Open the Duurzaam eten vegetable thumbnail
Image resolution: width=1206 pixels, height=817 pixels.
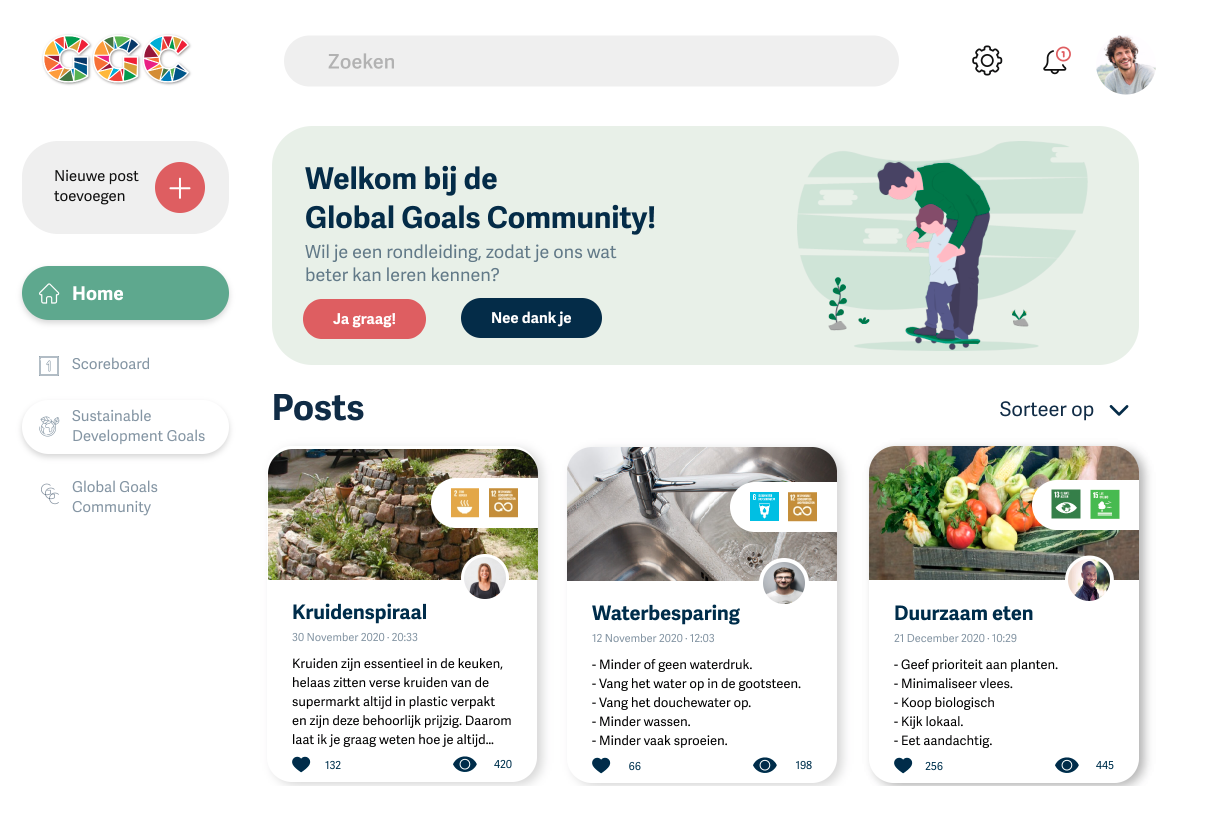pyautogui.click(x=1004, y=513)
